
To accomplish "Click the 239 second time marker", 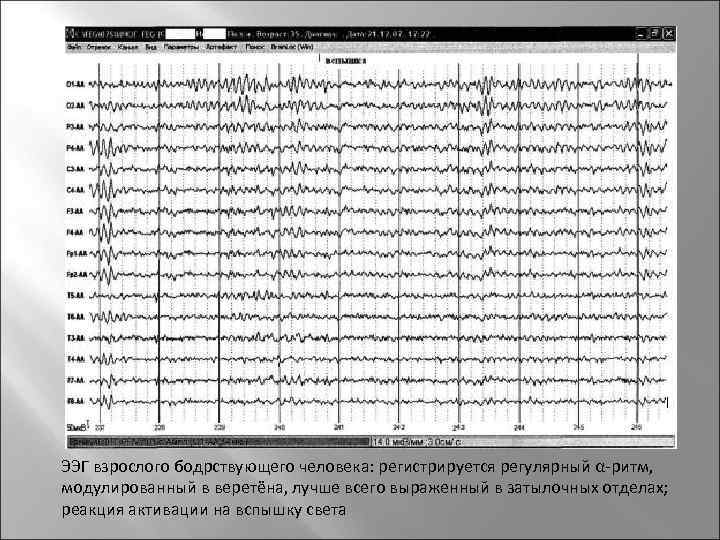I will point(219,428).
